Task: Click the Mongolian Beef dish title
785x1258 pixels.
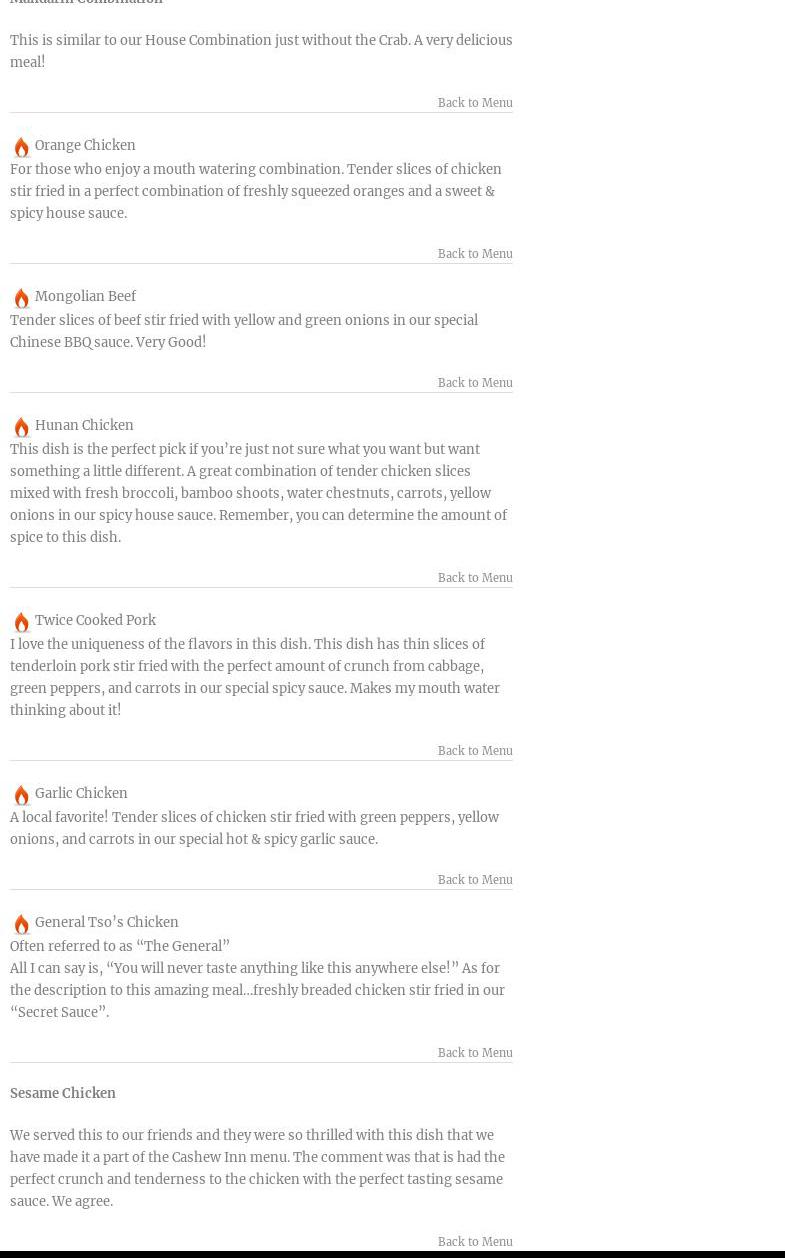Action: pos(85,297)
